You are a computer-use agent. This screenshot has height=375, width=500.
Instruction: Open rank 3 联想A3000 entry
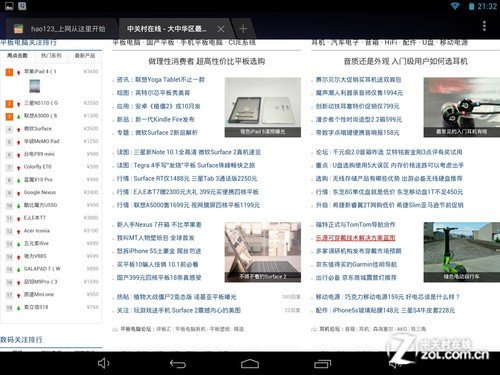point(40,116)
